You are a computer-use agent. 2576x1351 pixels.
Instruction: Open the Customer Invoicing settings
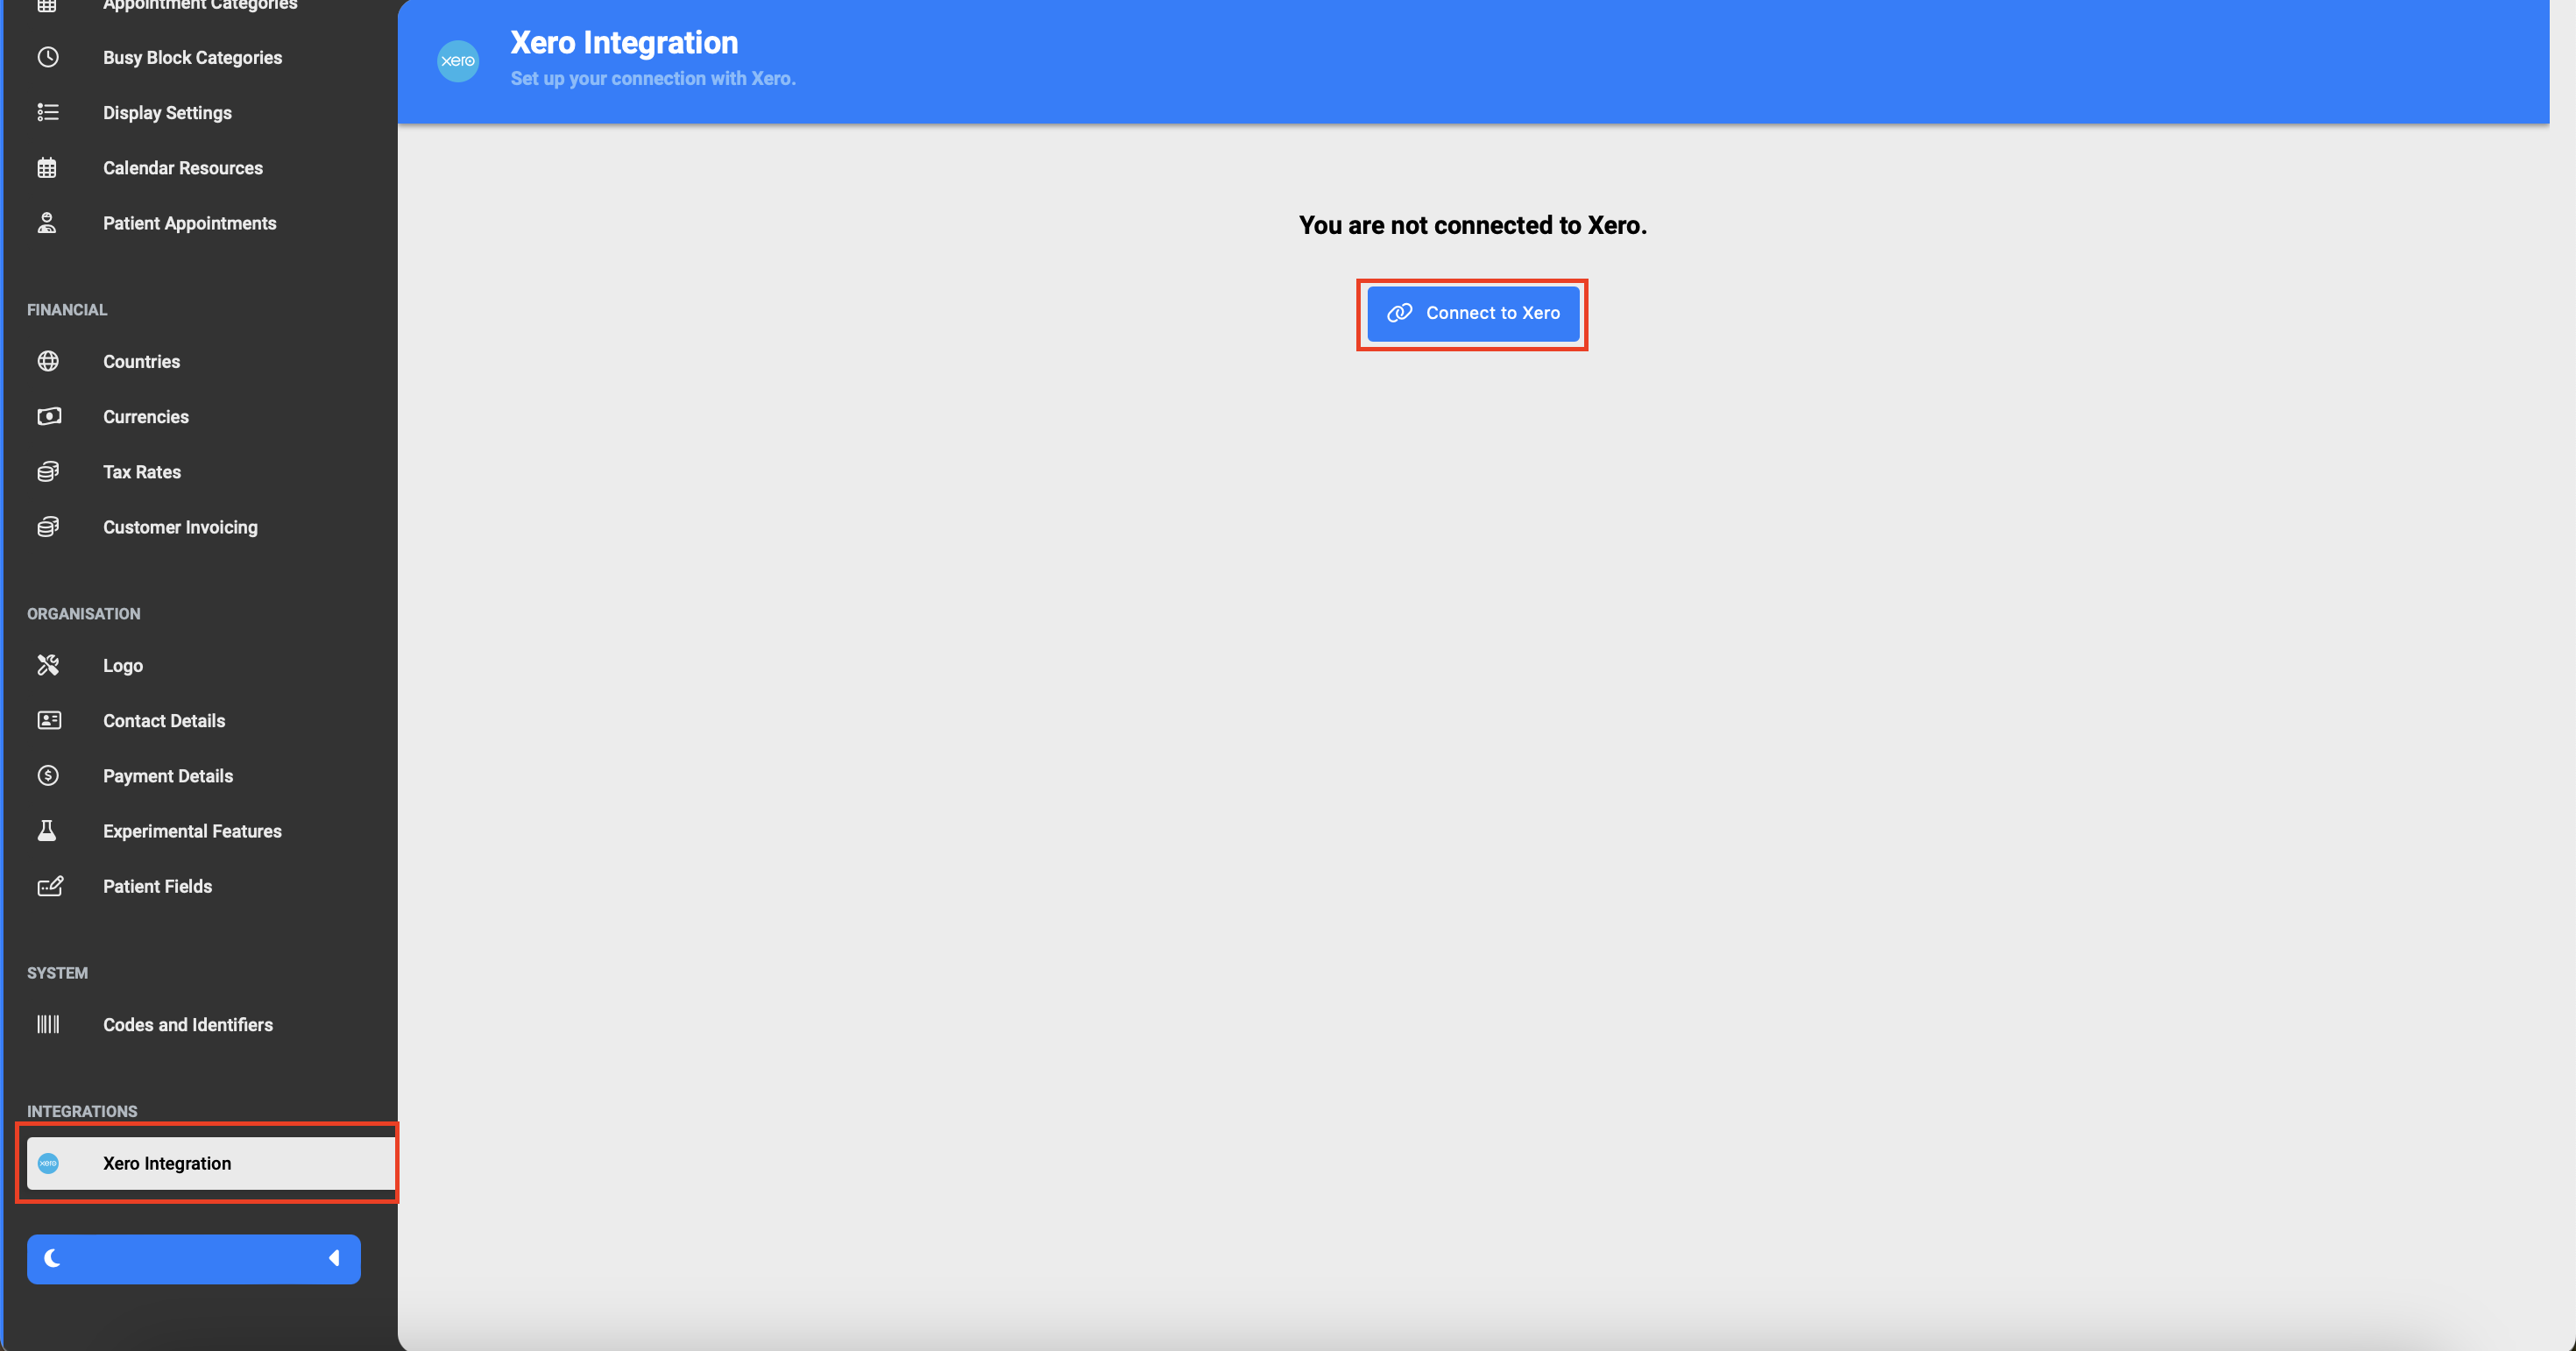pyautogui.click(x=180, y=527)
